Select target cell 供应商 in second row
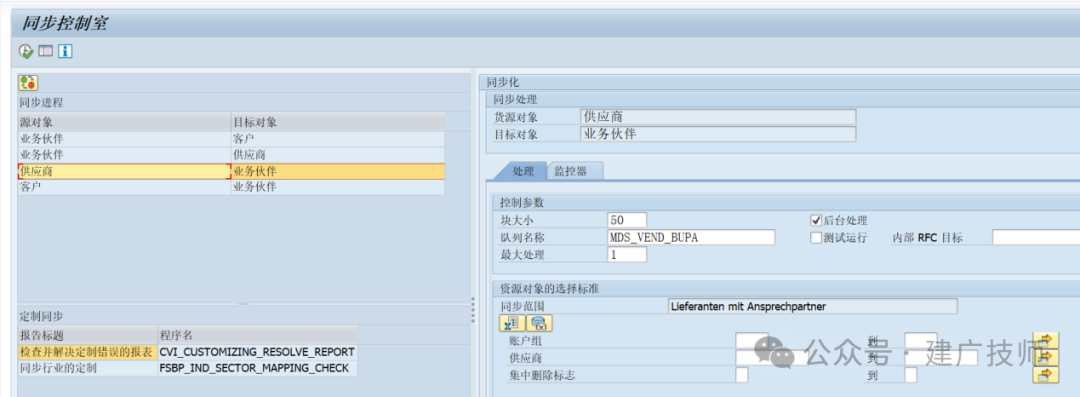The width and height of the screenshot is (1080, 397). click(x=338, y=154)
